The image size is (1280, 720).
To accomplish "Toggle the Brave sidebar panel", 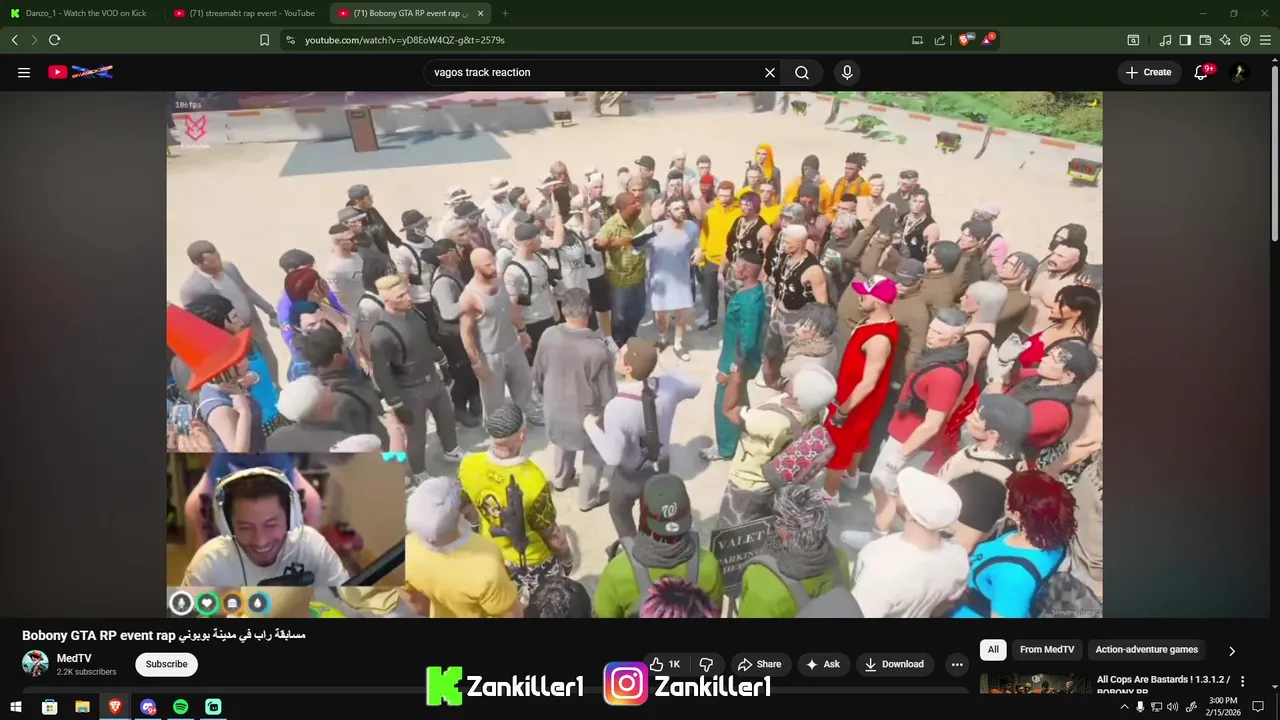I will coord(1185,40).
